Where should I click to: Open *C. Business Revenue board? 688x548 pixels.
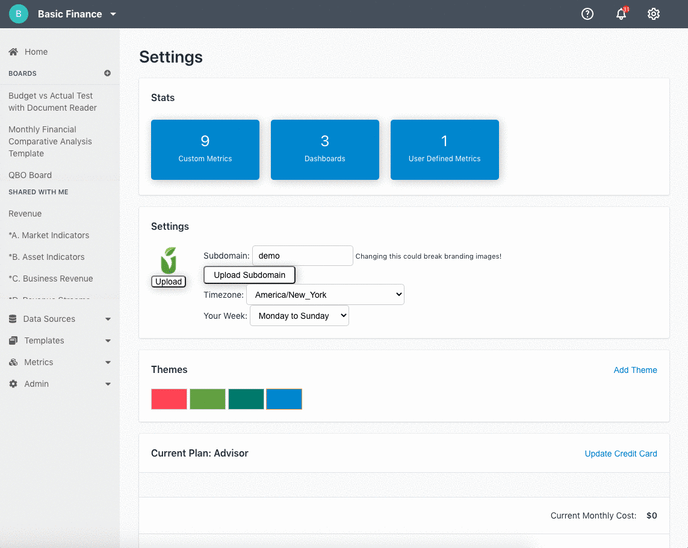(x=51, y=279)
